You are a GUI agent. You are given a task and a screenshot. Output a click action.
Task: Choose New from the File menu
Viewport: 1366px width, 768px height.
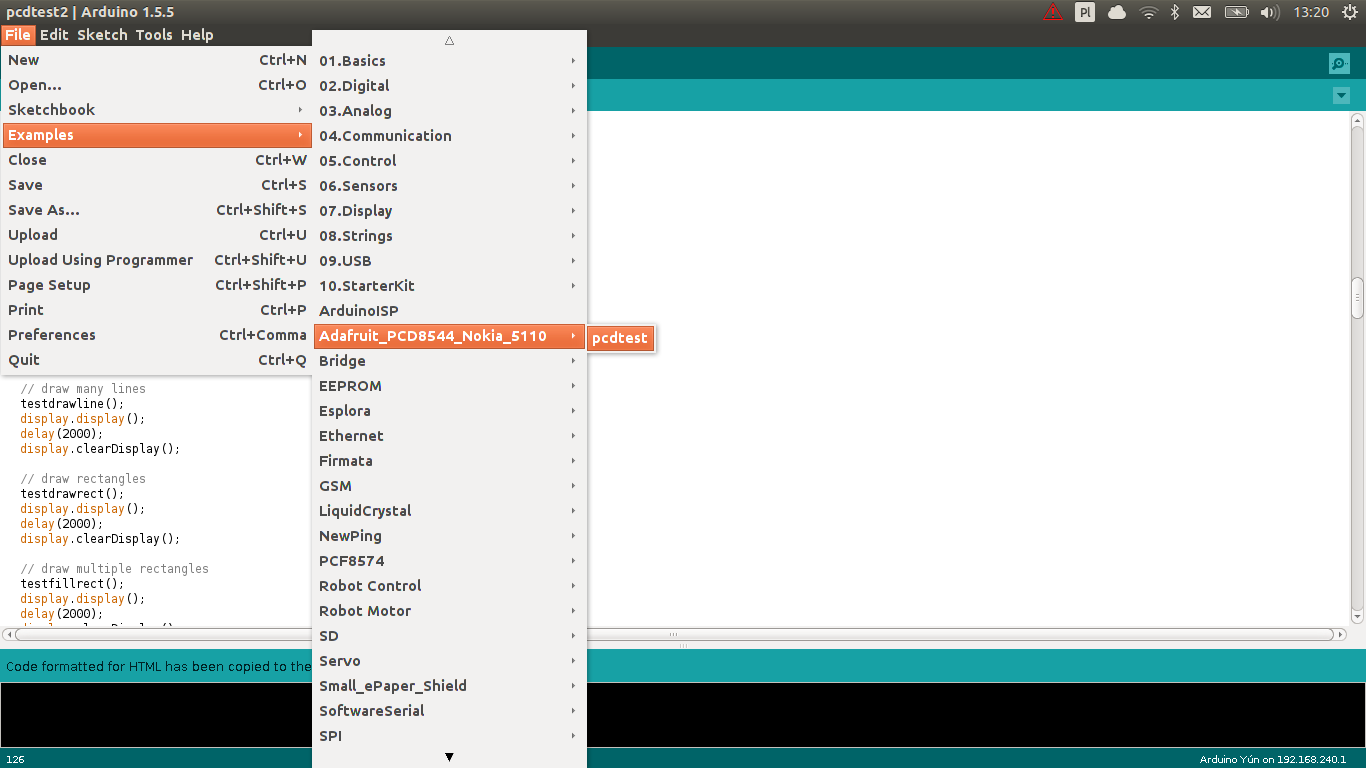[x=157, y=60]
